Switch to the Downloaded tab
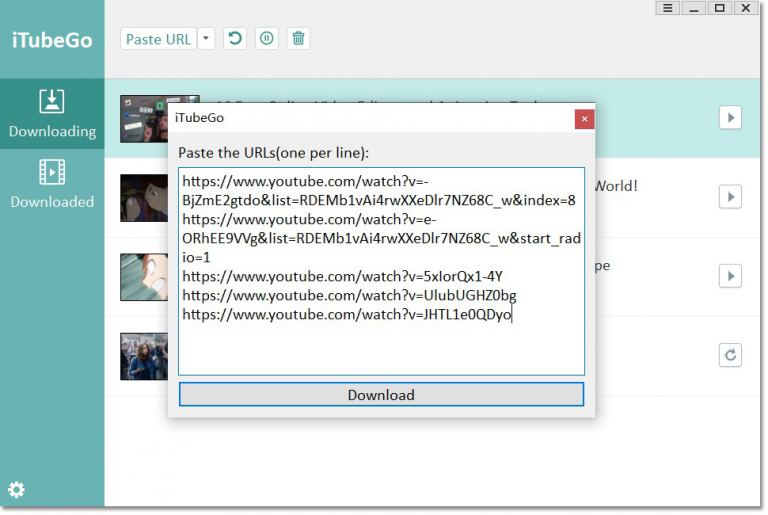The width and height of the screenshot is (768, 515). (x=52, y=184)
